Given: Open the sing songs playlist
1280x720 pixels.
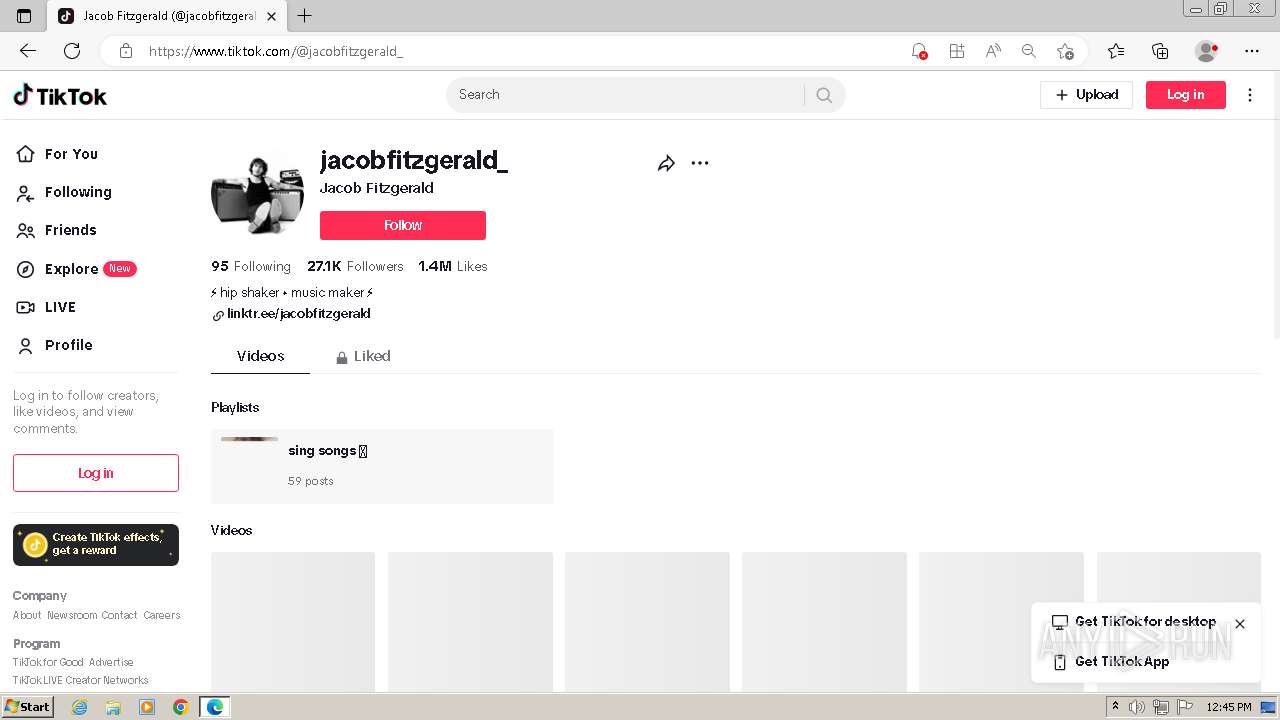Looking at the screenshot, I should click(382, 466).
